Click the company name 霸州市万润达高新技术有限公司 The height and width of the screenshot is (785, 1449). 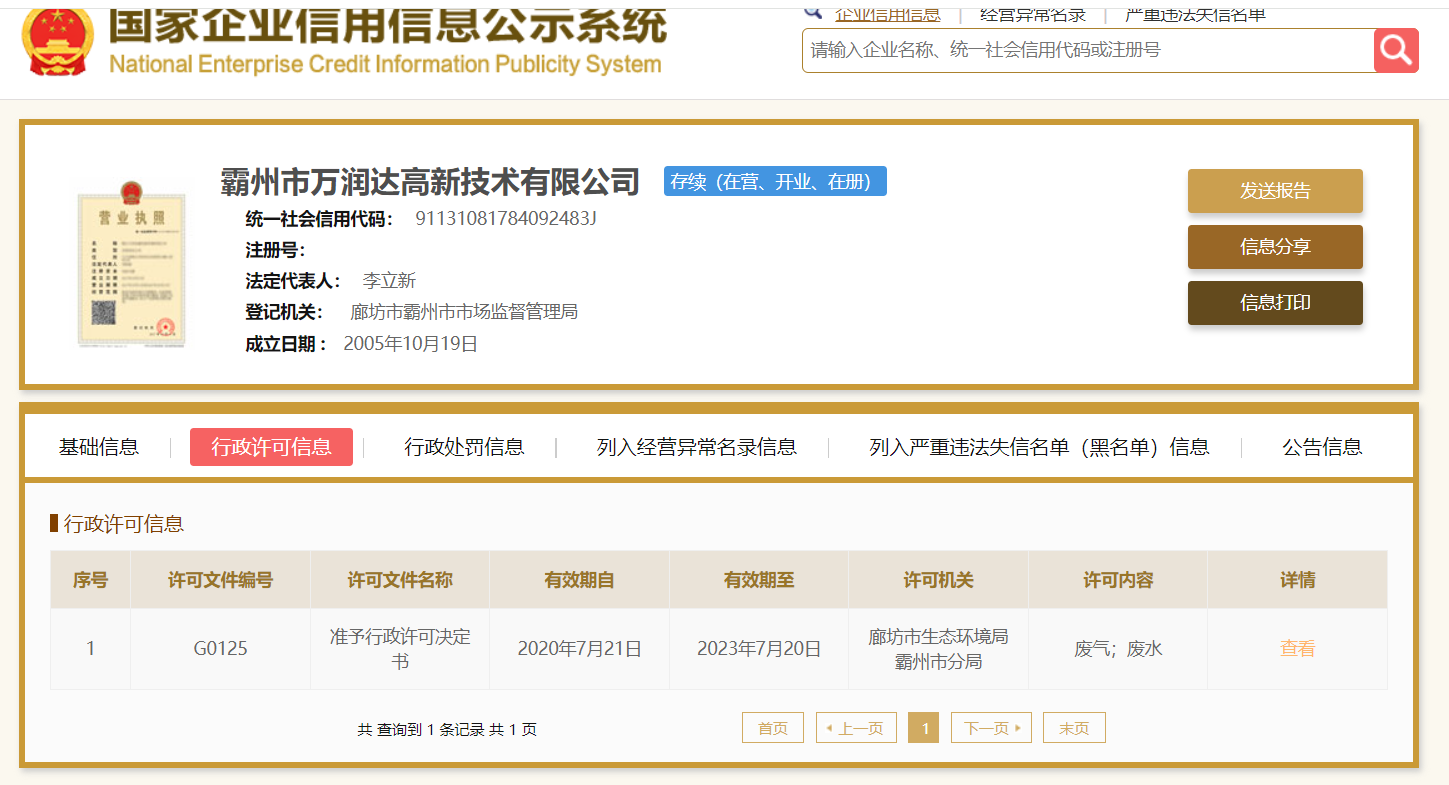[x=430, y=182]
